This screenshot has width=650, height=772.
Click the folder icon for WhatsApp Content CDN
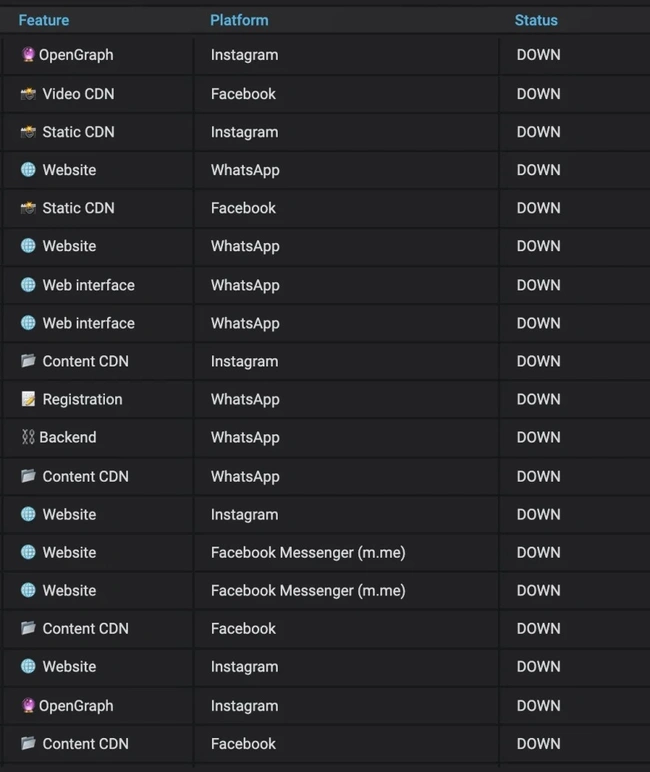click(x=28, y=476)
